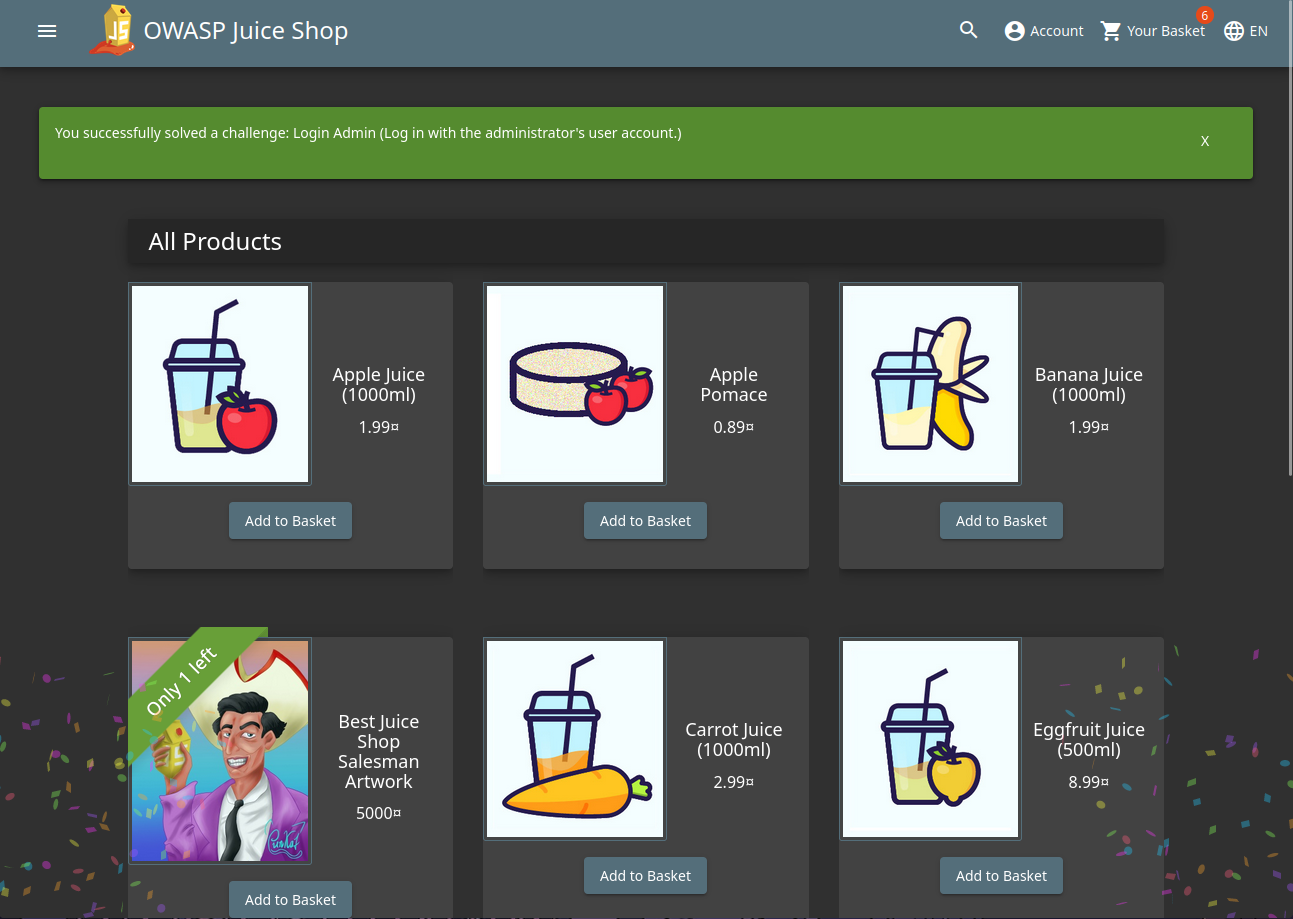Open Your Basket
Image resolution: width=1293 pixels, height=919 pixels.
[x=1153, y=31]
